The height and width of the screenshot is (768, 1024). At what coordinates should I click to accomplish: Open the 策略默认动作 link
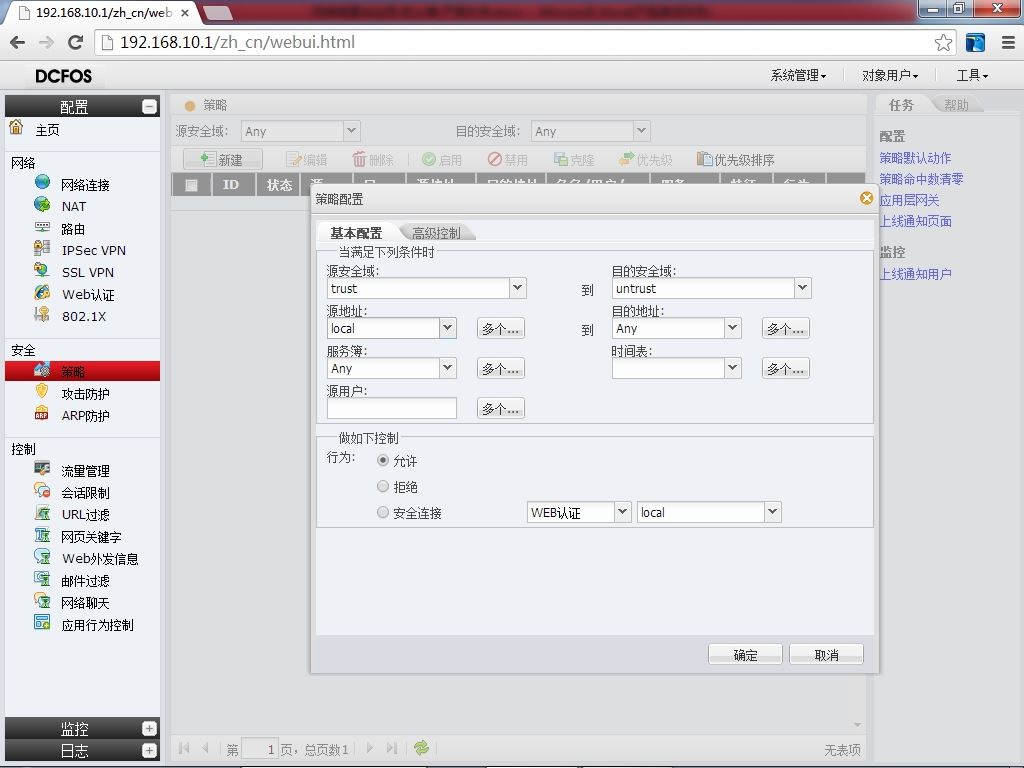click(915, 158)
